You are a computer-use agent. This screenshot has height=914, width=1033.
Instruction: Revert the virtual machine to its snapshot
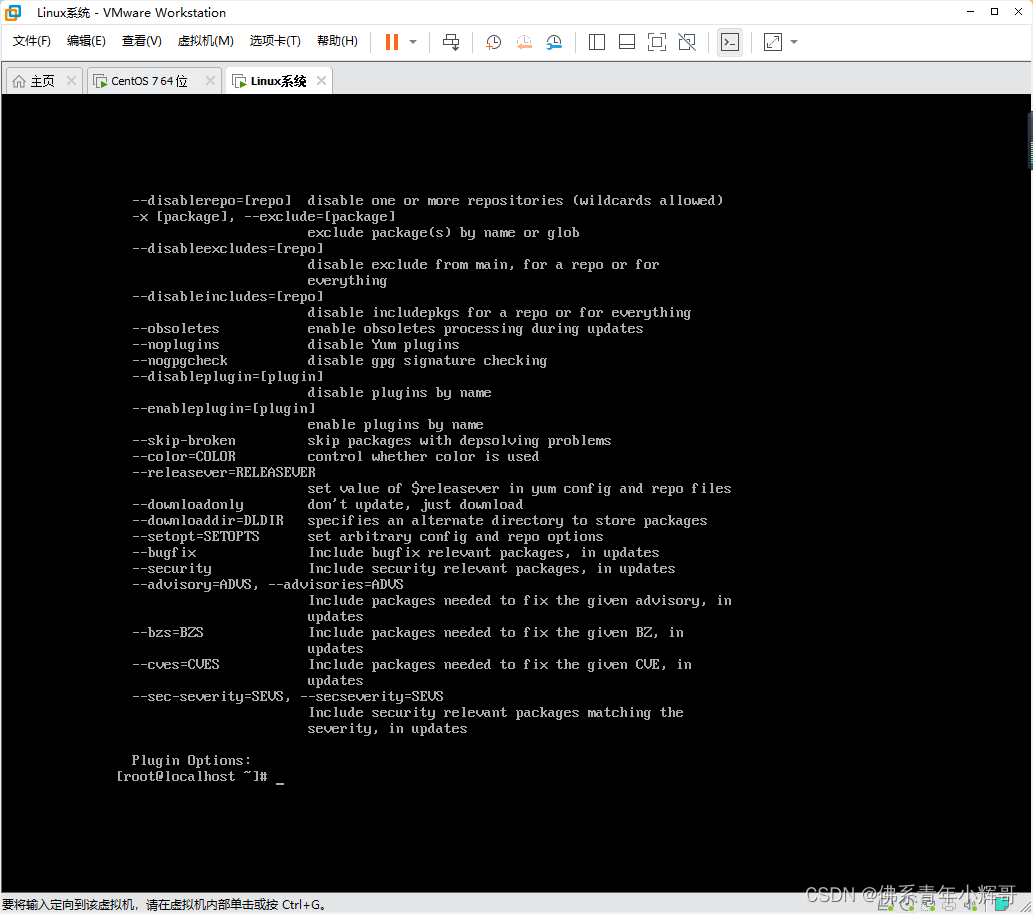point(524,42)
